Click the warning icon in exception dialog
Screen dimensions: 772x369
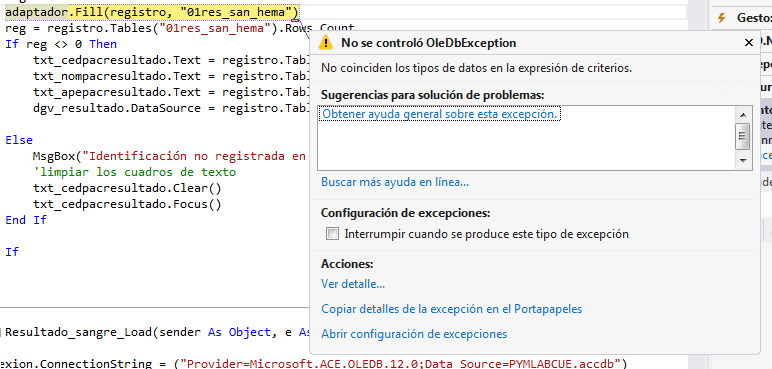point(325,43)
